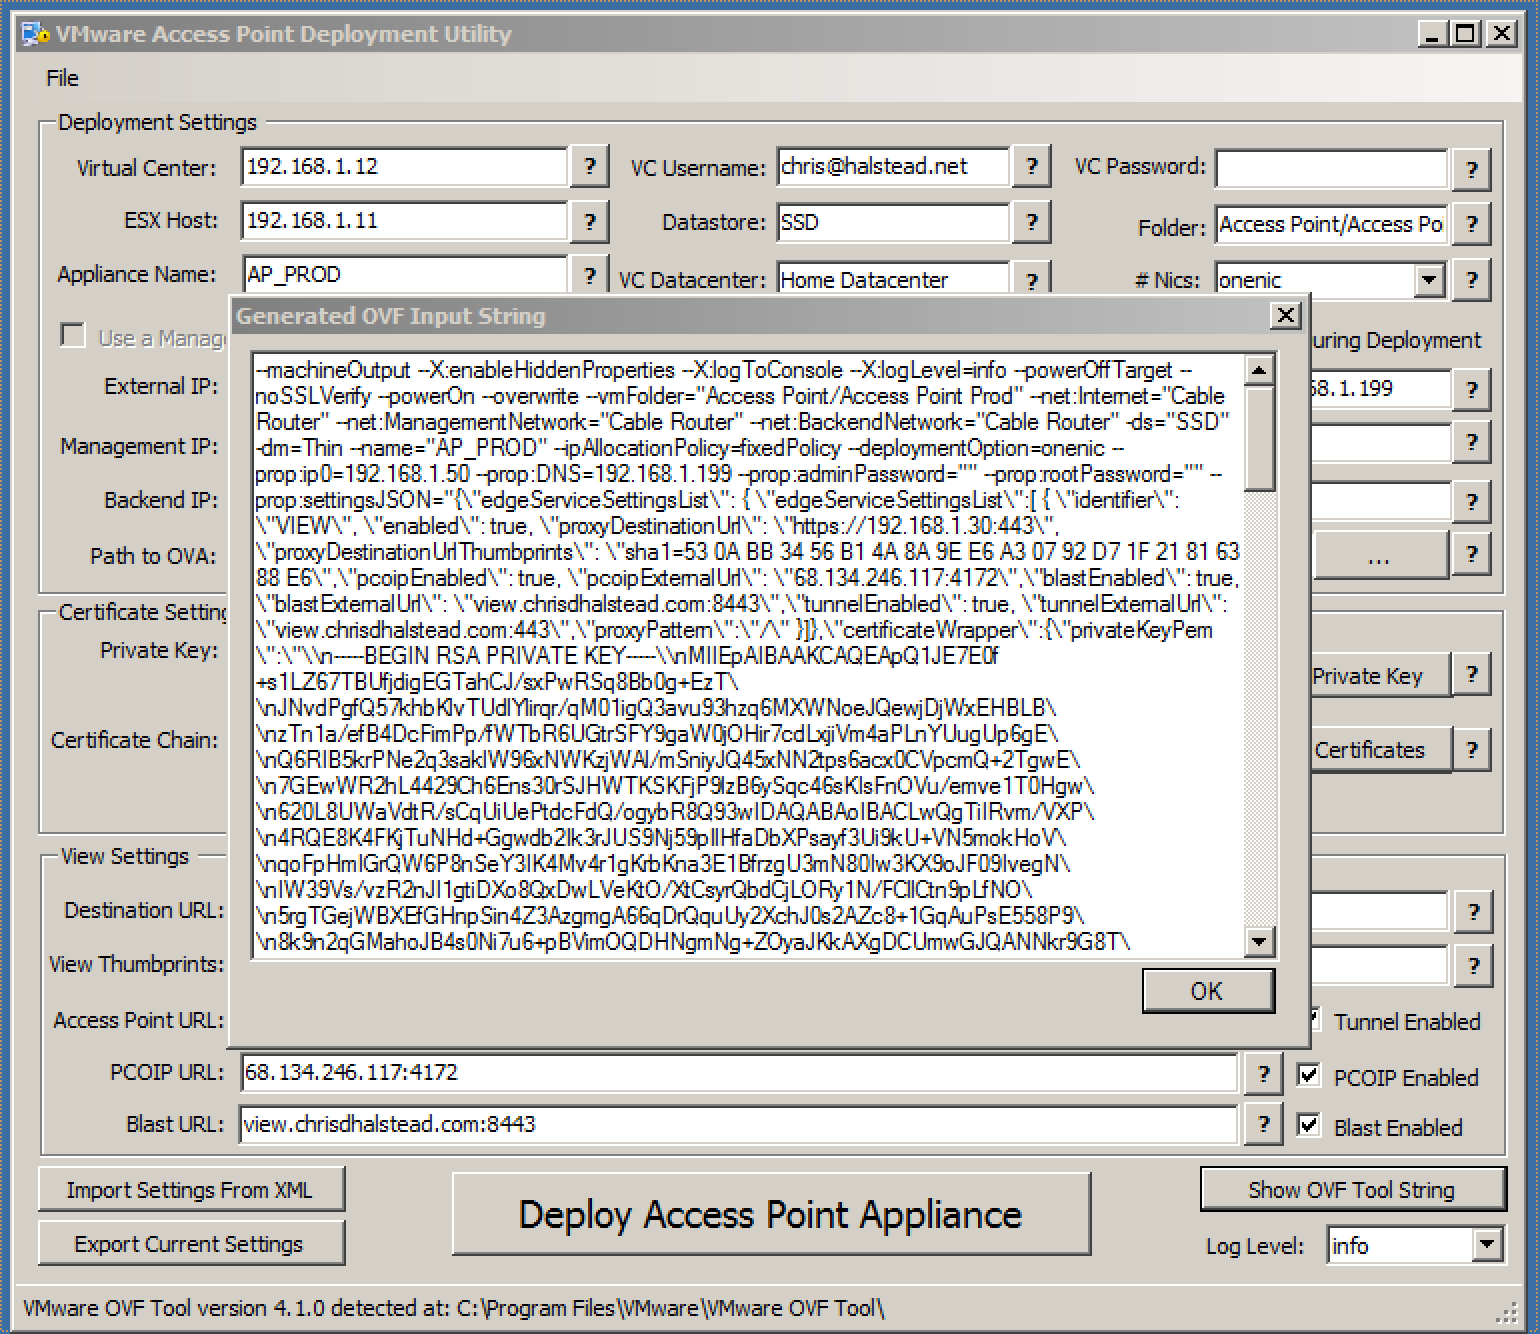Expand the # Nics dropdown
This screenshot has width=1540, height=1334.
[1429, 280]
